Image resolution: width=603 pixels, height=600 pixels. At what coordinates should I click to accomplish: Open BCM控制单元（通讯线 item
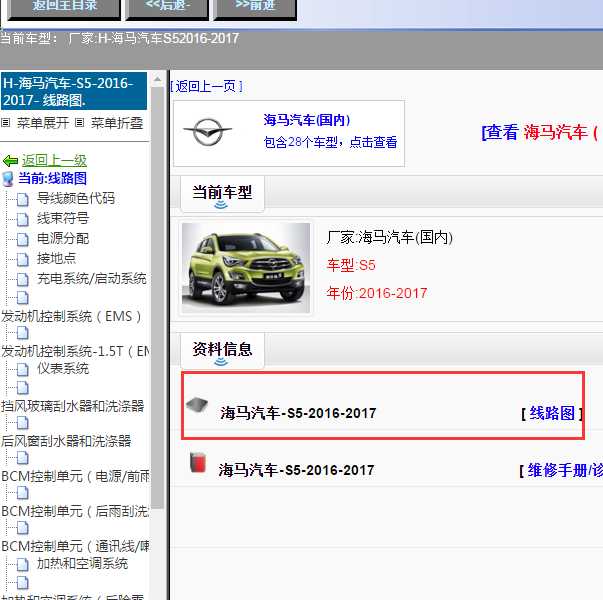coord(75,546)
